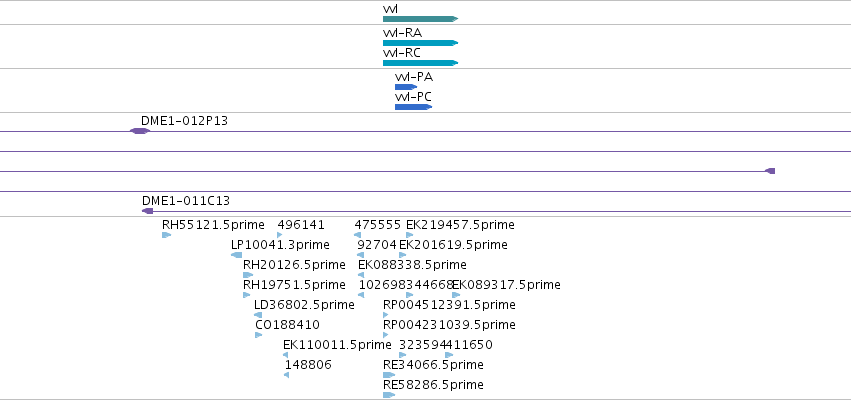Click the vvl-RA transcript bar
Viewport: 851px width, 400px height.
tap(421, 43)
